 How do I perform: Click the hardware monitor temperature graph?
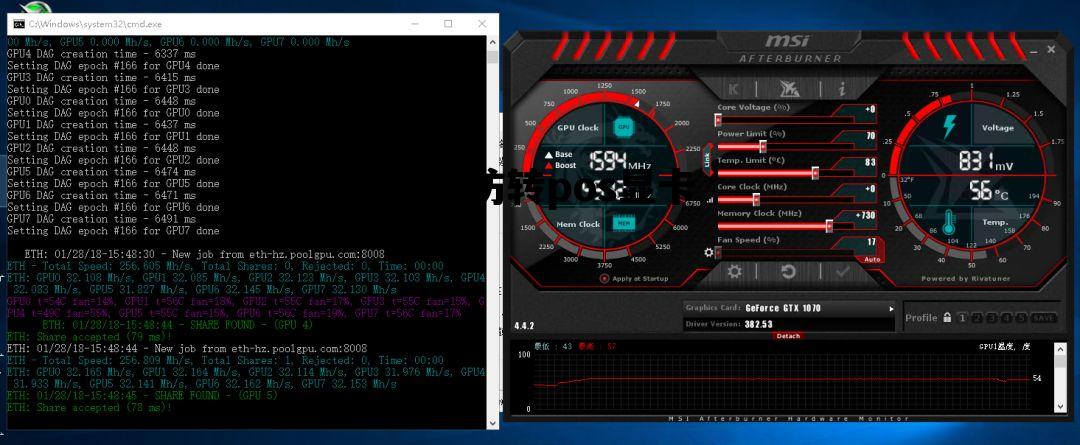pos(783,382)
